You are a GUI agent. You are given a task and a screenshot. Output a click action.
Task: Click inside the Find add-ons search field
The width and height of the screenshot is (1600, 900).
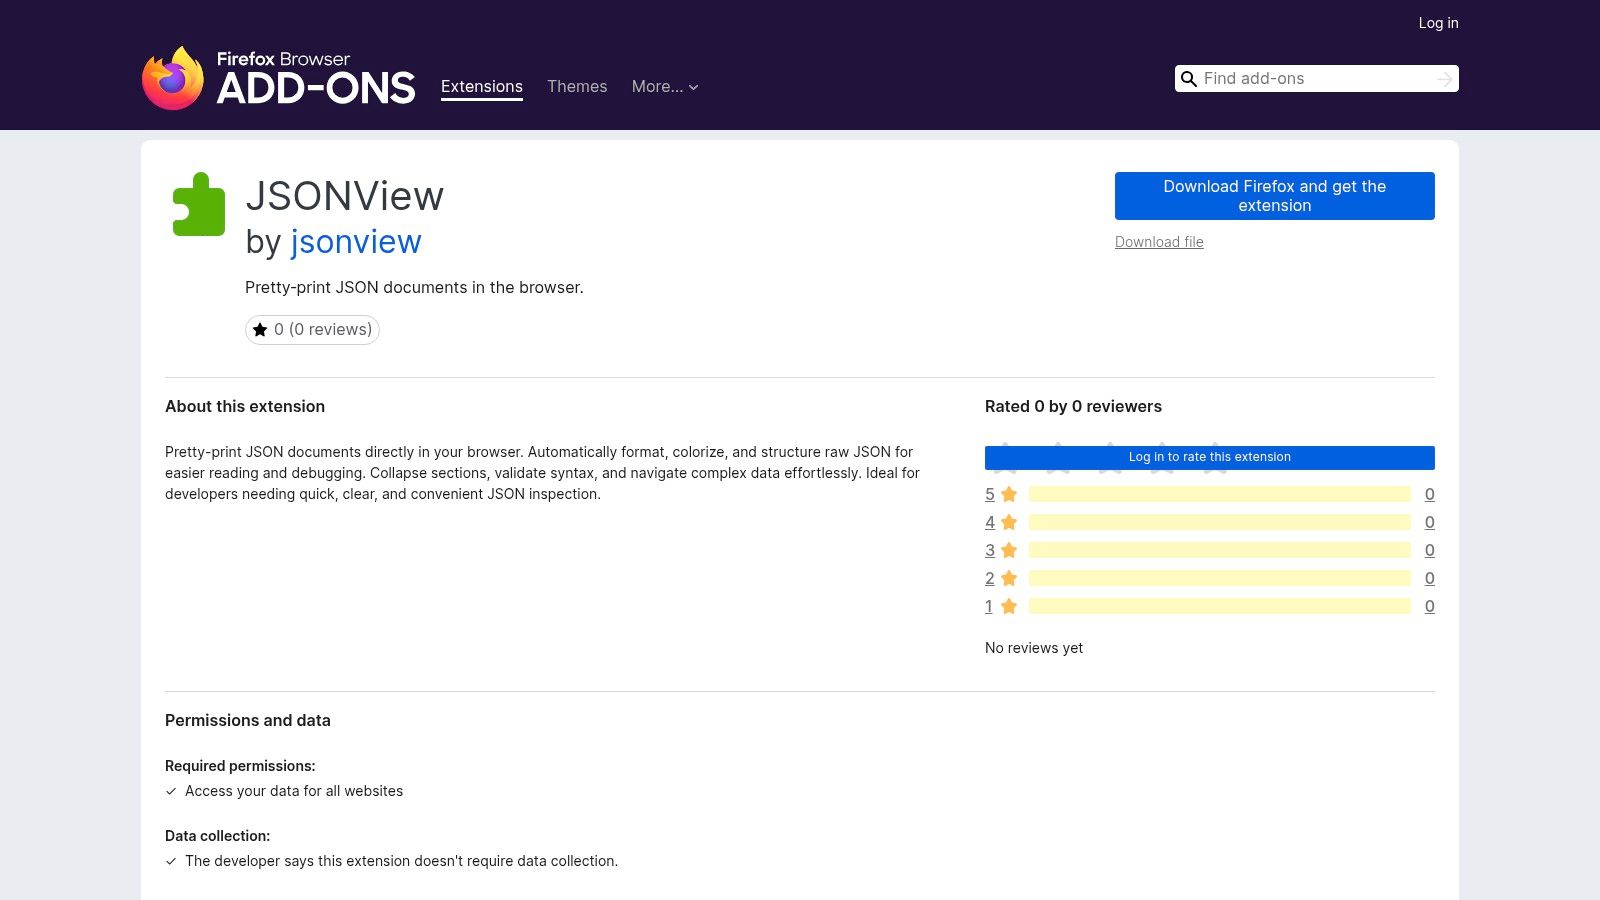click(1300, 78)
